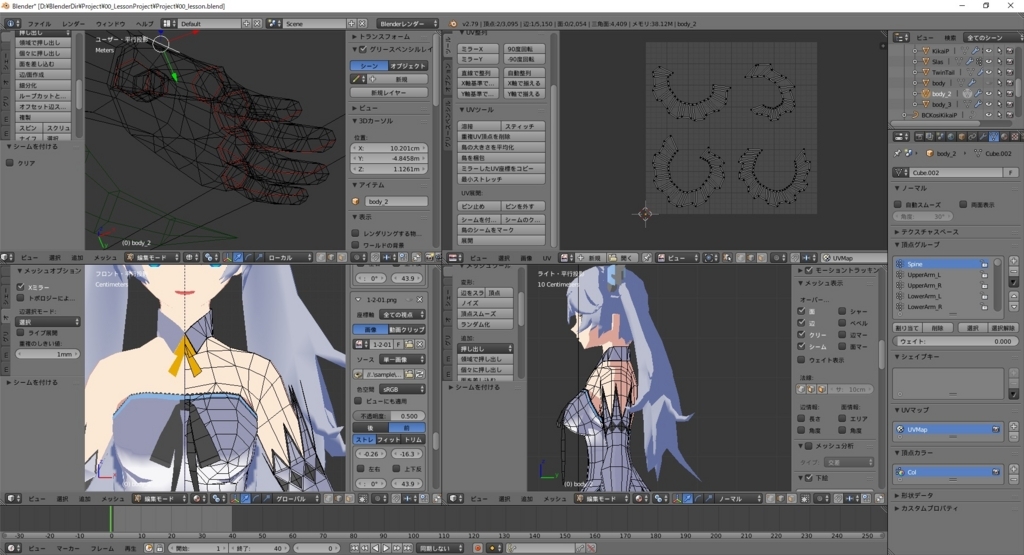Click the ピン止め button
This screenshot has height=555, width=1024.
pyautogui.click(x=479, y=206)
